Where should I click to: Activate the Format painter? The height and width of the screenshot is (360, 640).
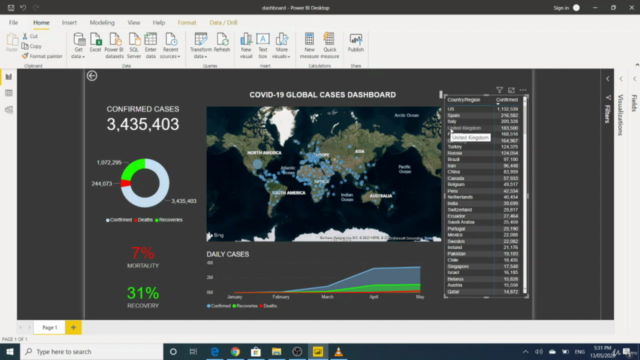(x=42, y=56)
